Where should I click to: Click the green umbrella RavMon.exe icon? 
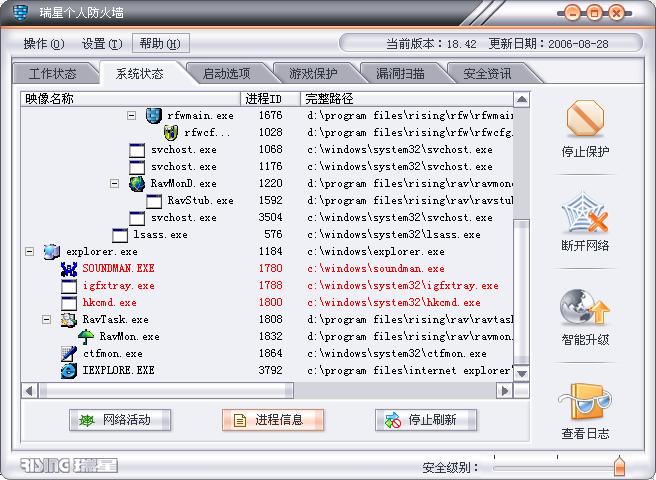coord(86,336)
